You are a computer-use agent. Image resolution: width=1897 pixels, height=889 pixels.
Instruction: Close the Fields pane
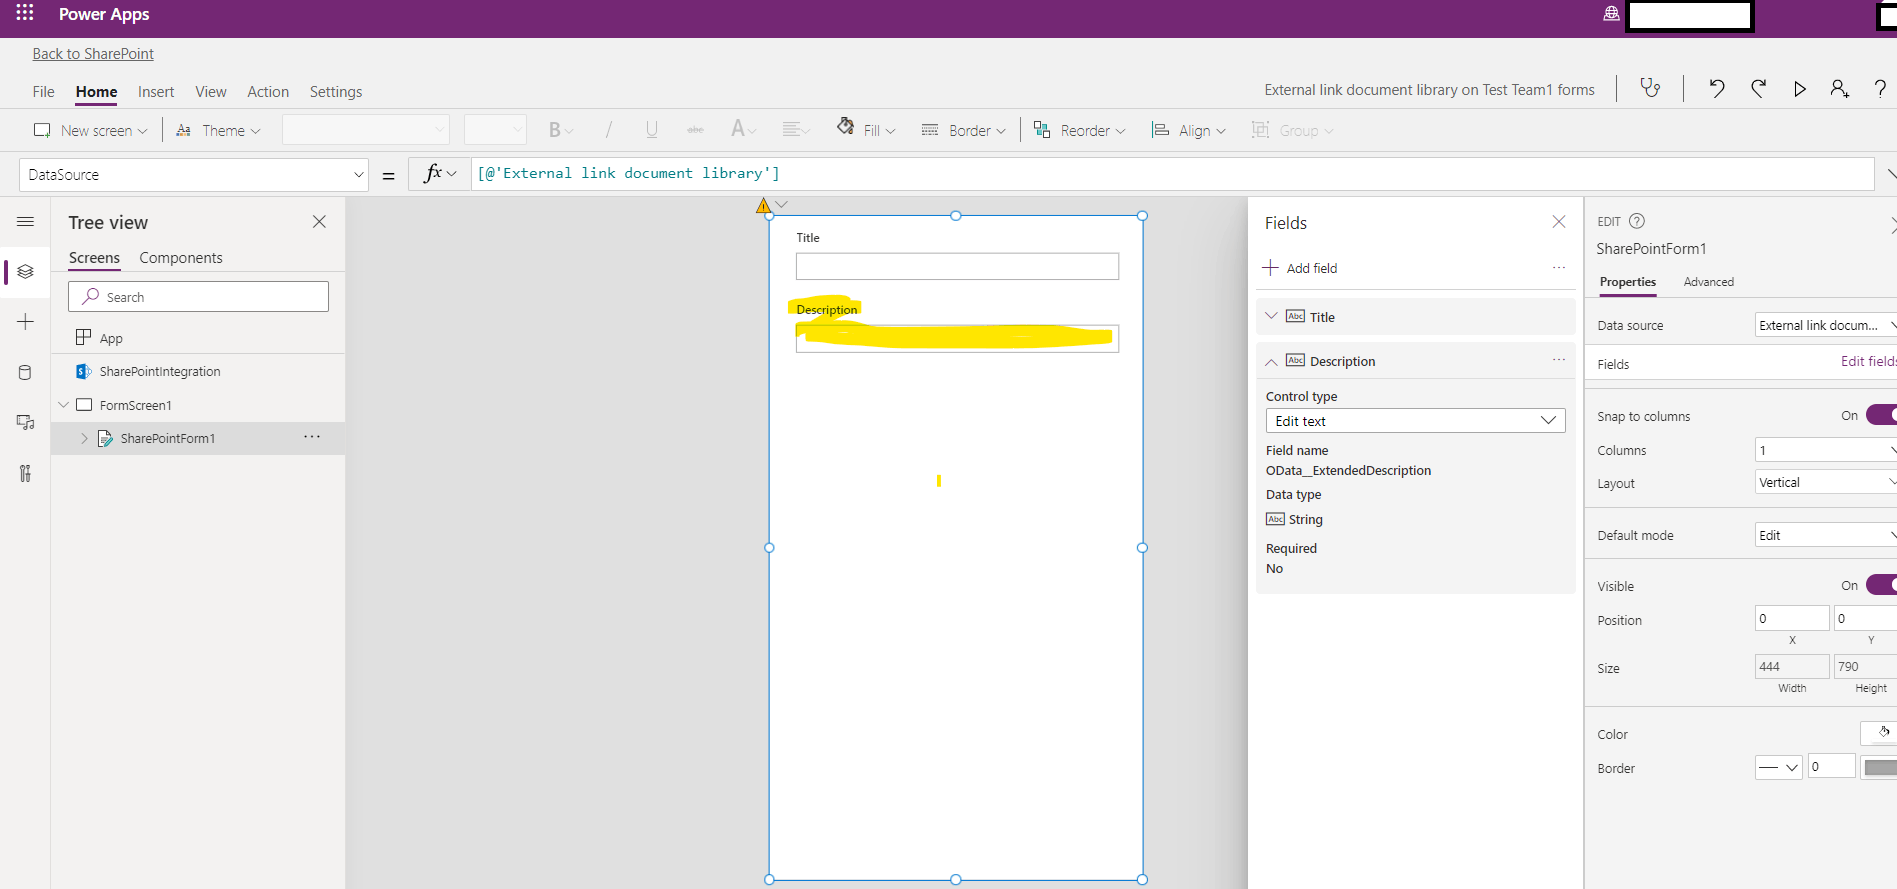point(1558,221)
